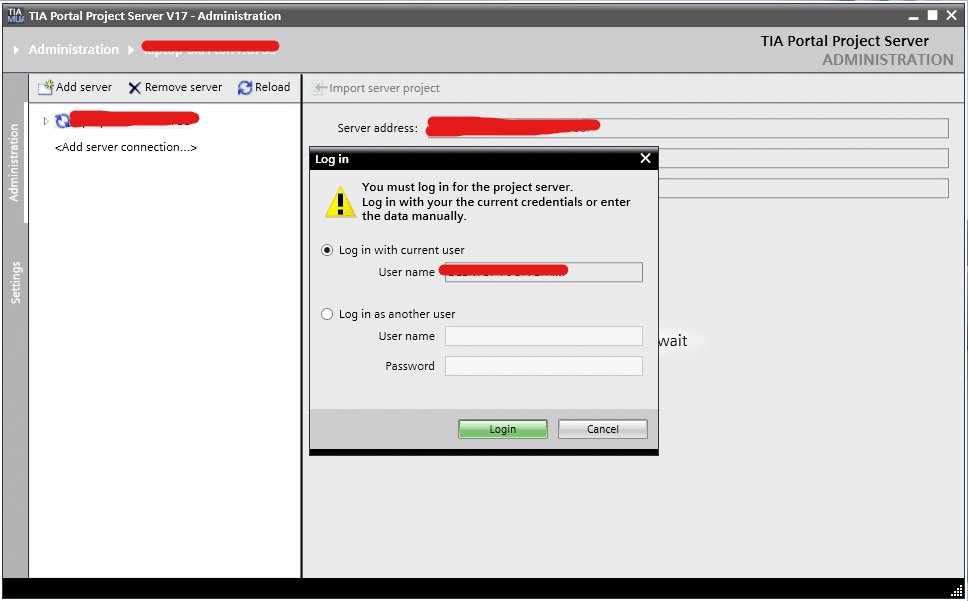Click the server connection sync icon in tree
The width and height of the screenshot is (968, 601).
[x=62, y=121]
